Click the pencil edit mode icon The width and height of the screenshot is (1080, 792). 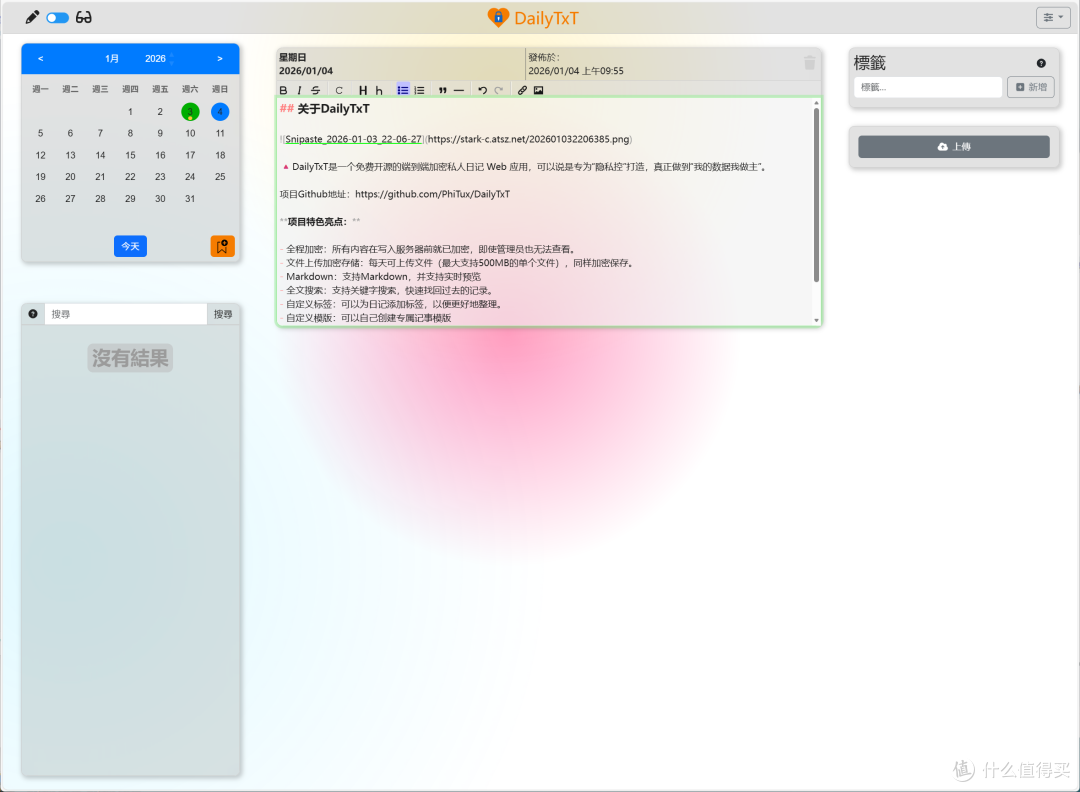pyautogui.click(x=32, y=17)
